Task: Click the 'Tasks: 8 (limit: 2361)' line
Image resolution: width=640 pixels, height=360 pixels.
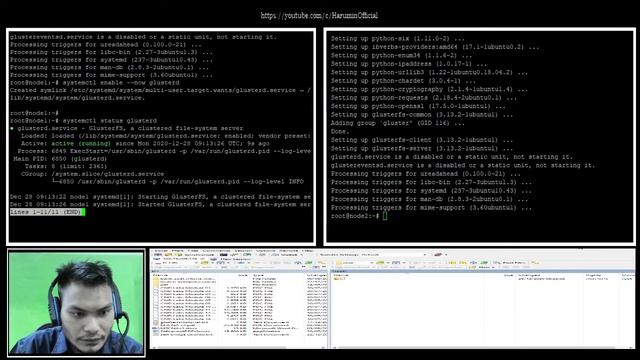Action: (x=66, y=167)
